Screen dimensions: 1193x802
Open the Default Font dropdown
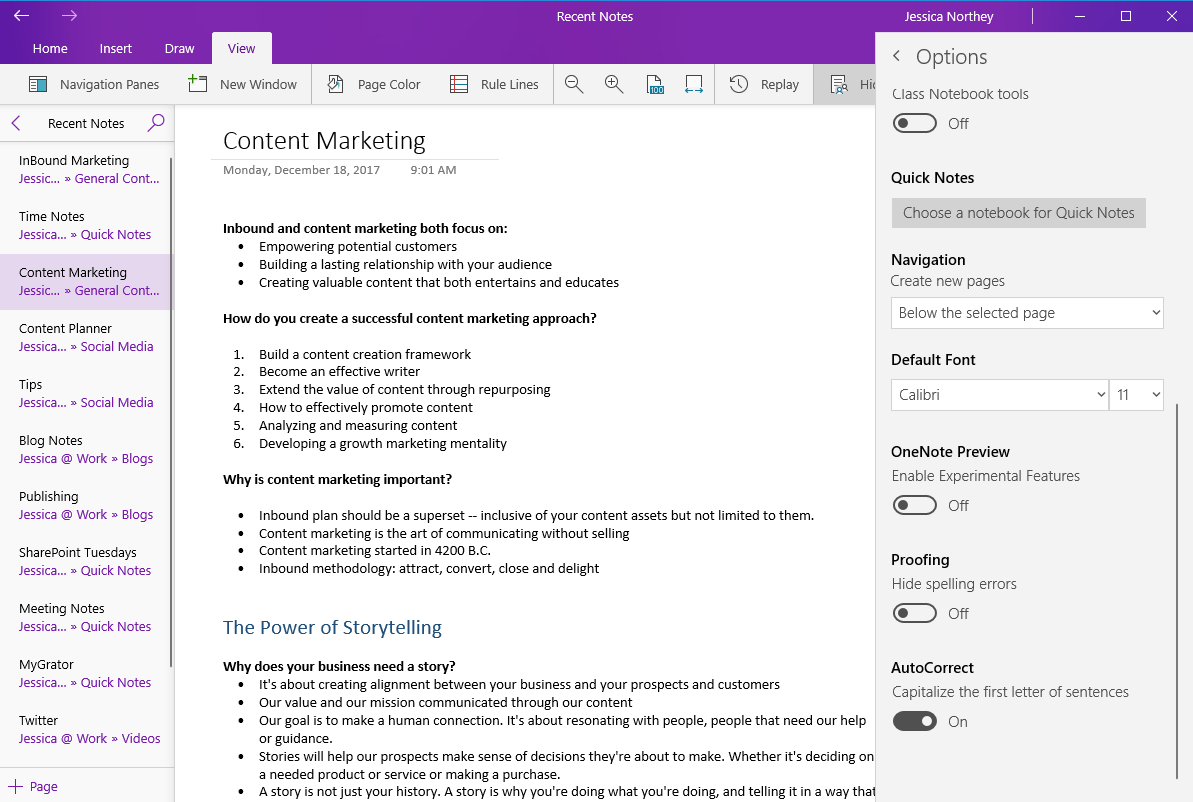(x=998, y=394)
